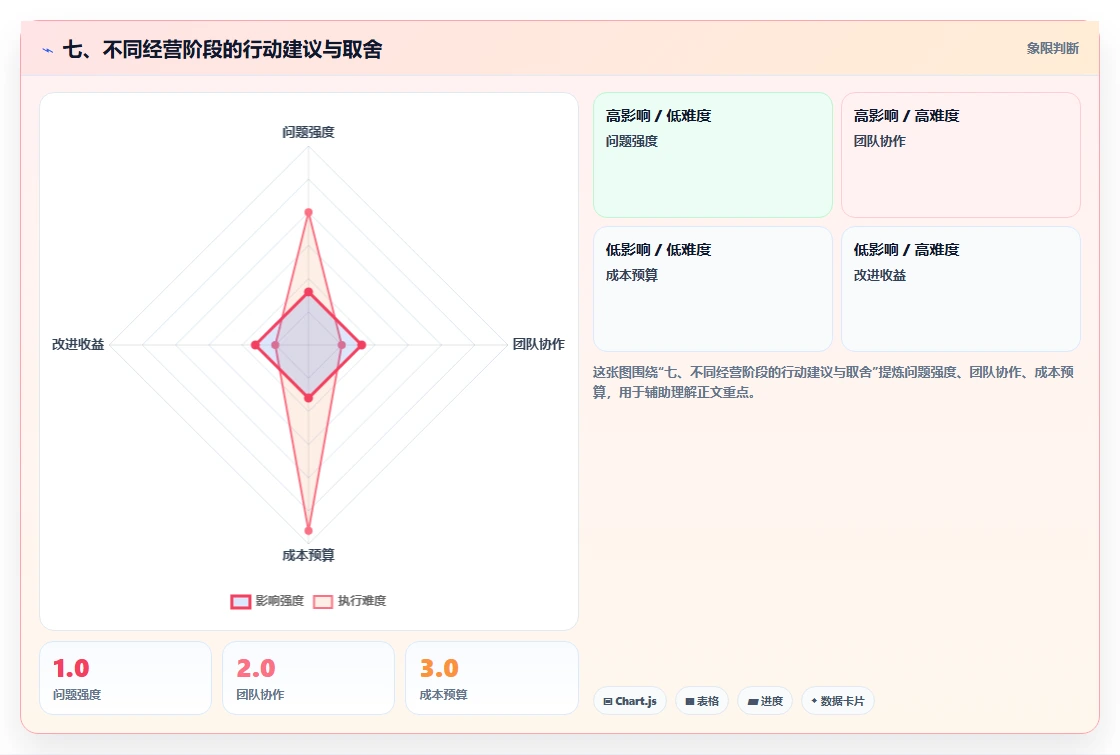Image resolution: width=1120 pixels, height=755 pixels.
Task: Open the 低影响 / 低难度 quadrant card
Action: point(713,289)
